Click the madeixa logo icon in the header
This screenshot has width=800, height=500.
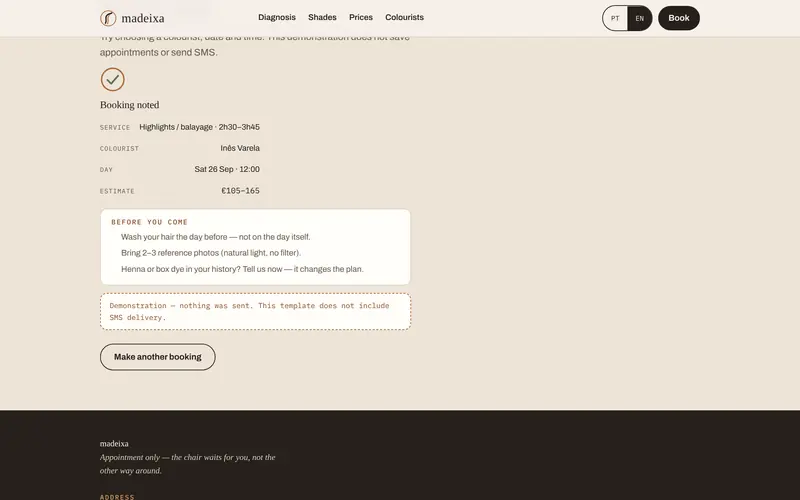click(108, 18)
